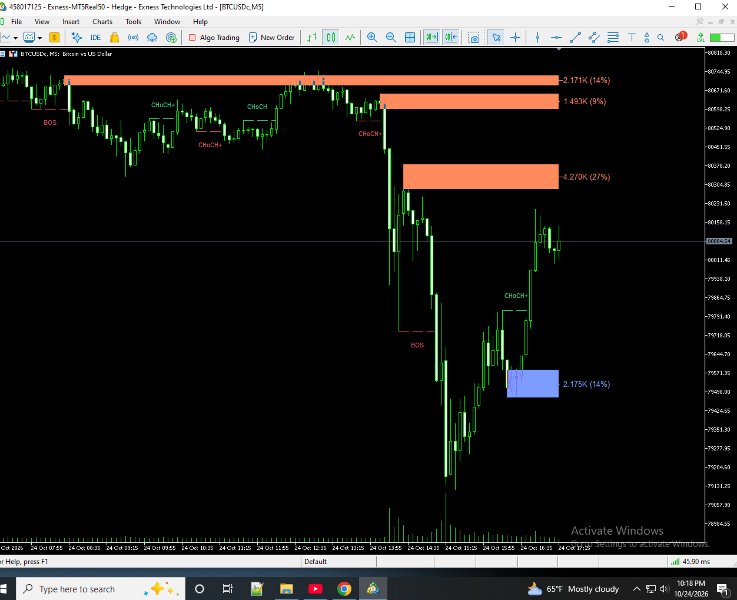Viewport: 737px width, 600px height.
Task: Click the green person account icon
Action: pyautogui.click(x=701, y=38)
